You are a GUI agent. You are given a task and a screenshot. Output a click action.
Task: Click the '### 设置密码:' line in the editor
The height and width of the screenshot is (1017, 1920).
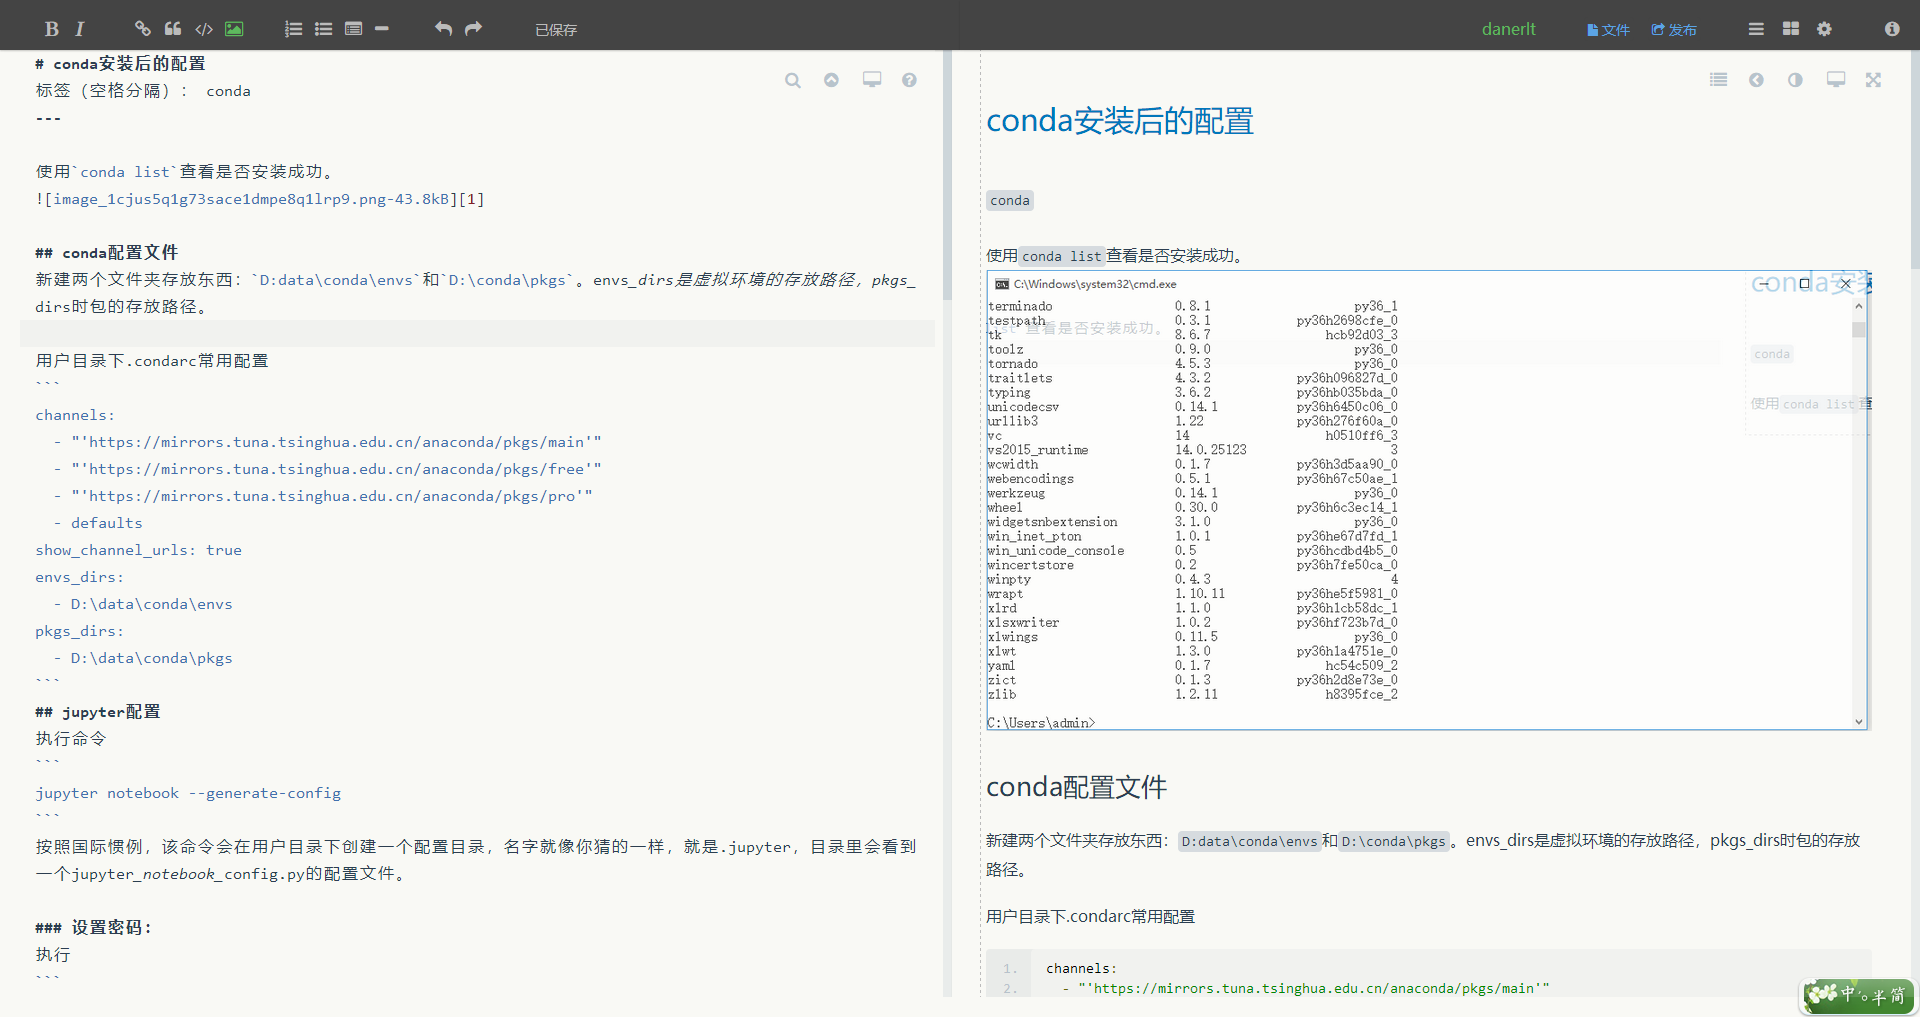click(x=93, y=928)
